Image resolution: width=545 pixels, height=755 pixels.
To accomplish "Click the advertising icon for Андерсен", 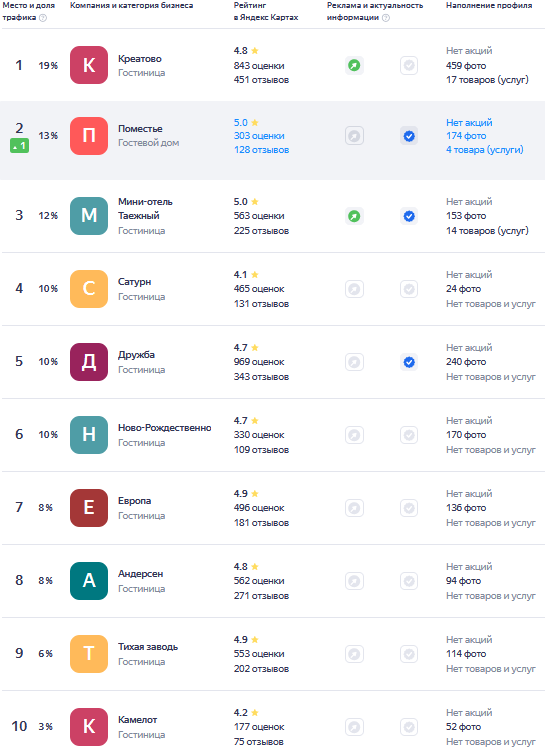I will pyautogui.click(x=354, y=581).
